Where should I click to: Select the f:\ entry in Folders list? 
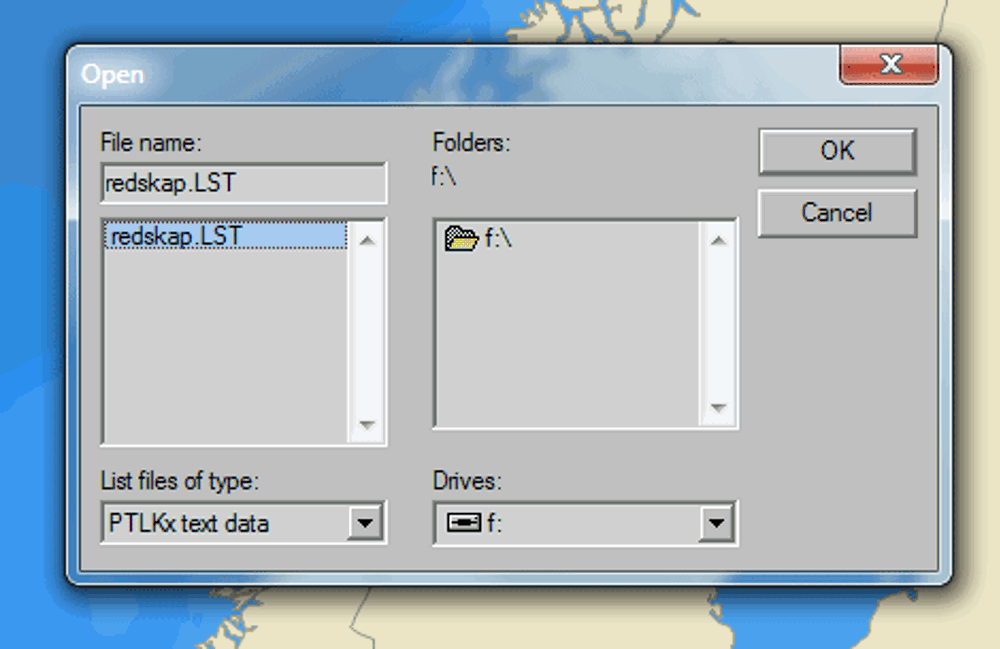click(498, 240)
